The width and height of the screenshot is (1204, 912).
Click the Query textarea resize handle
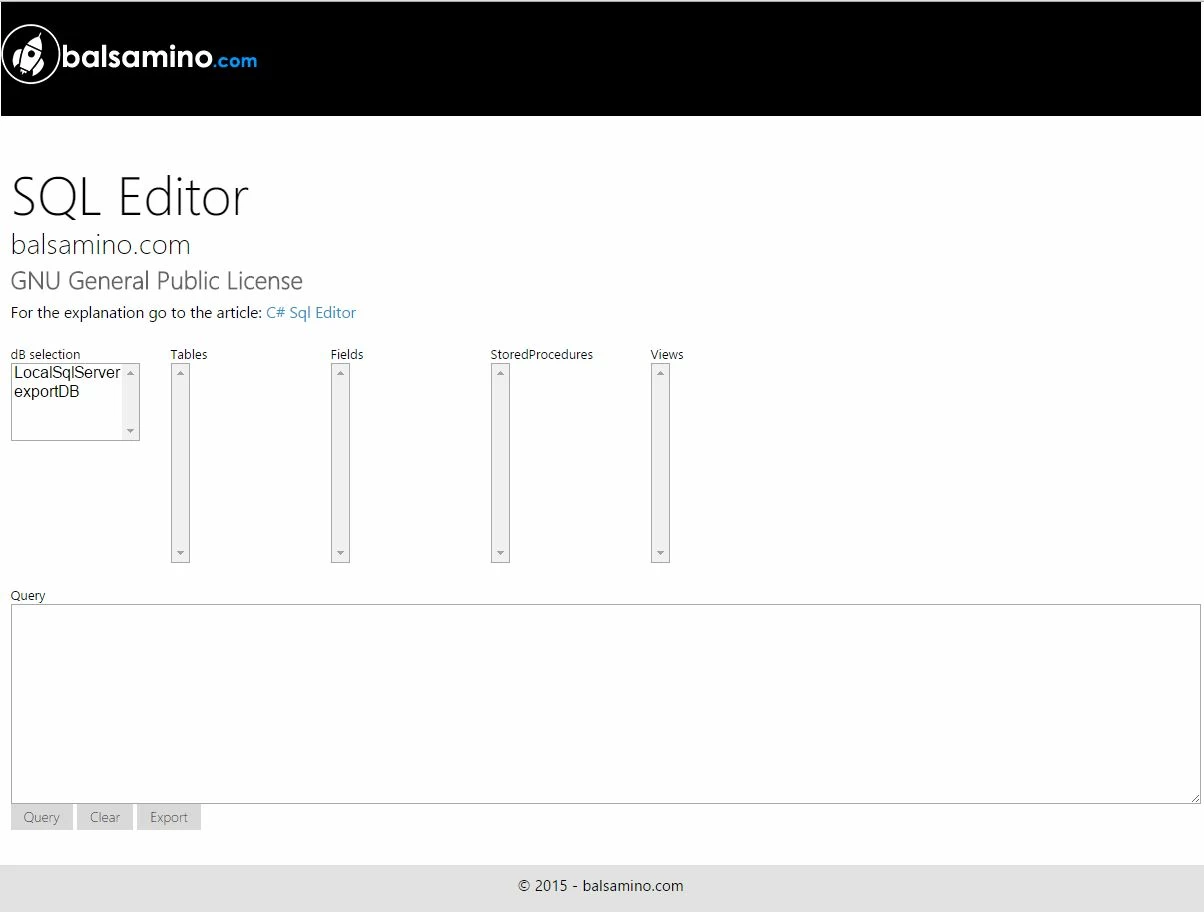tap(1195, 798)
